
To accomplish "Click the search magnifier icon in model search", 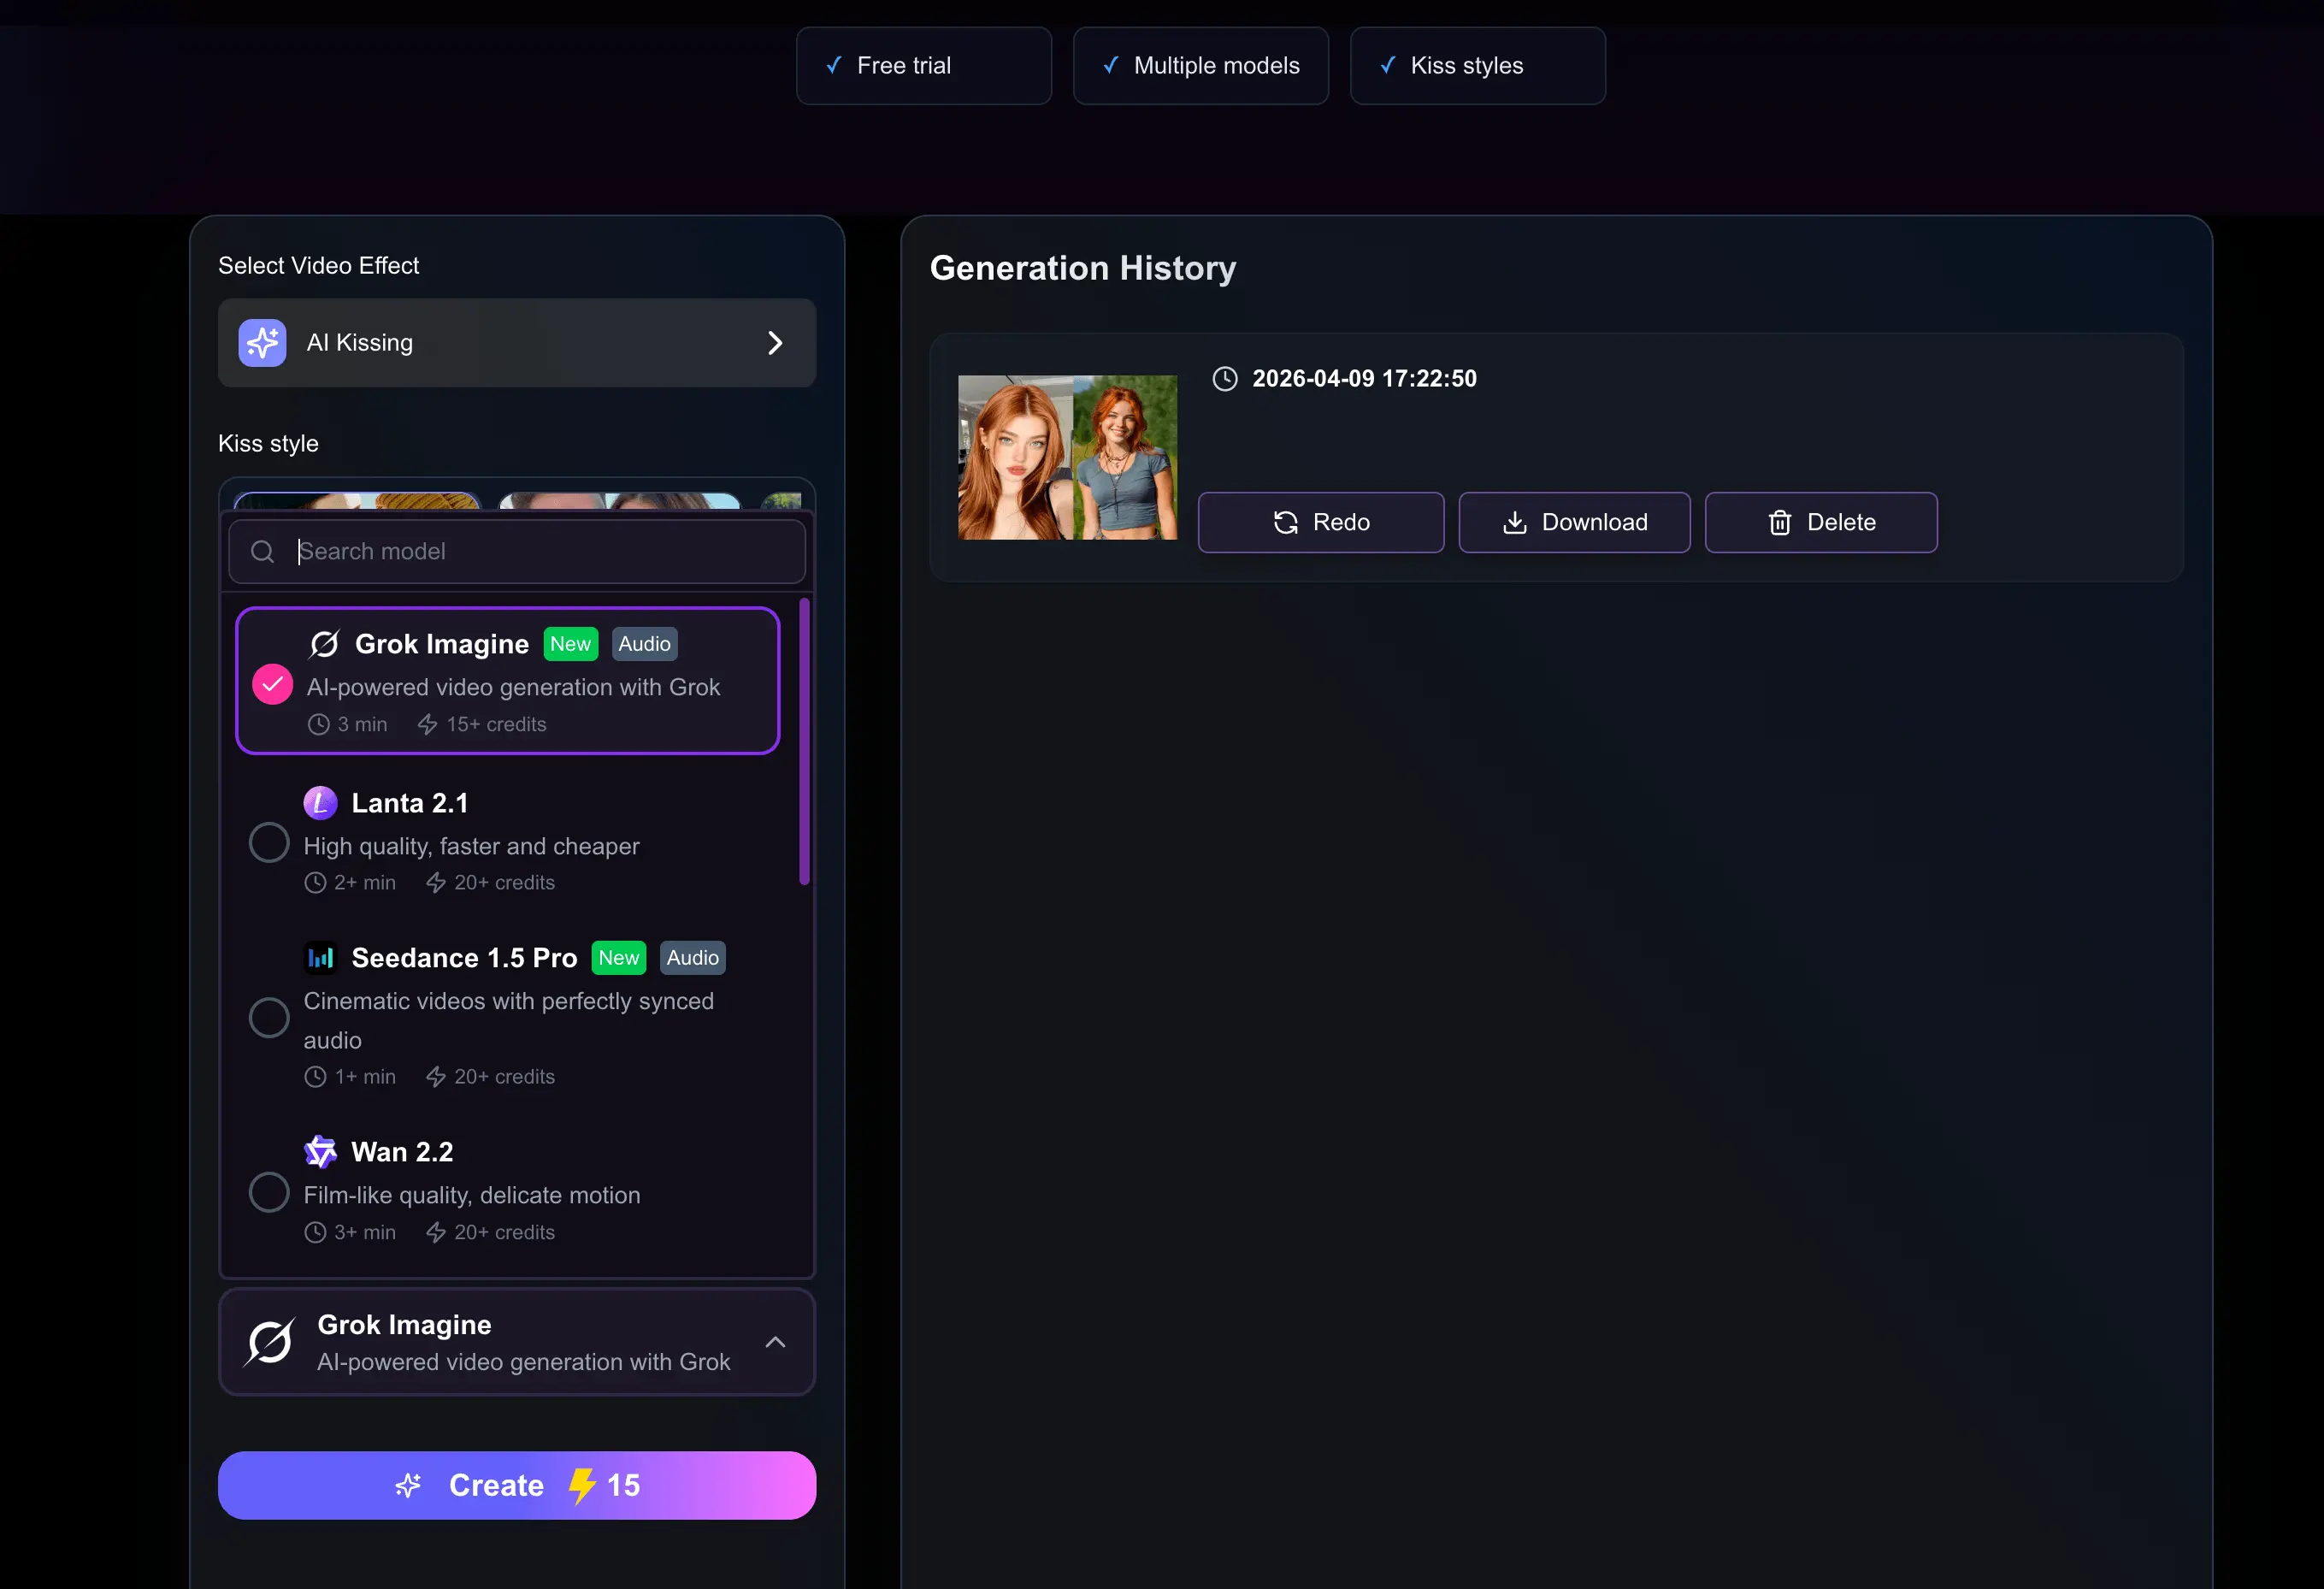I will click(x=262, y=552).
